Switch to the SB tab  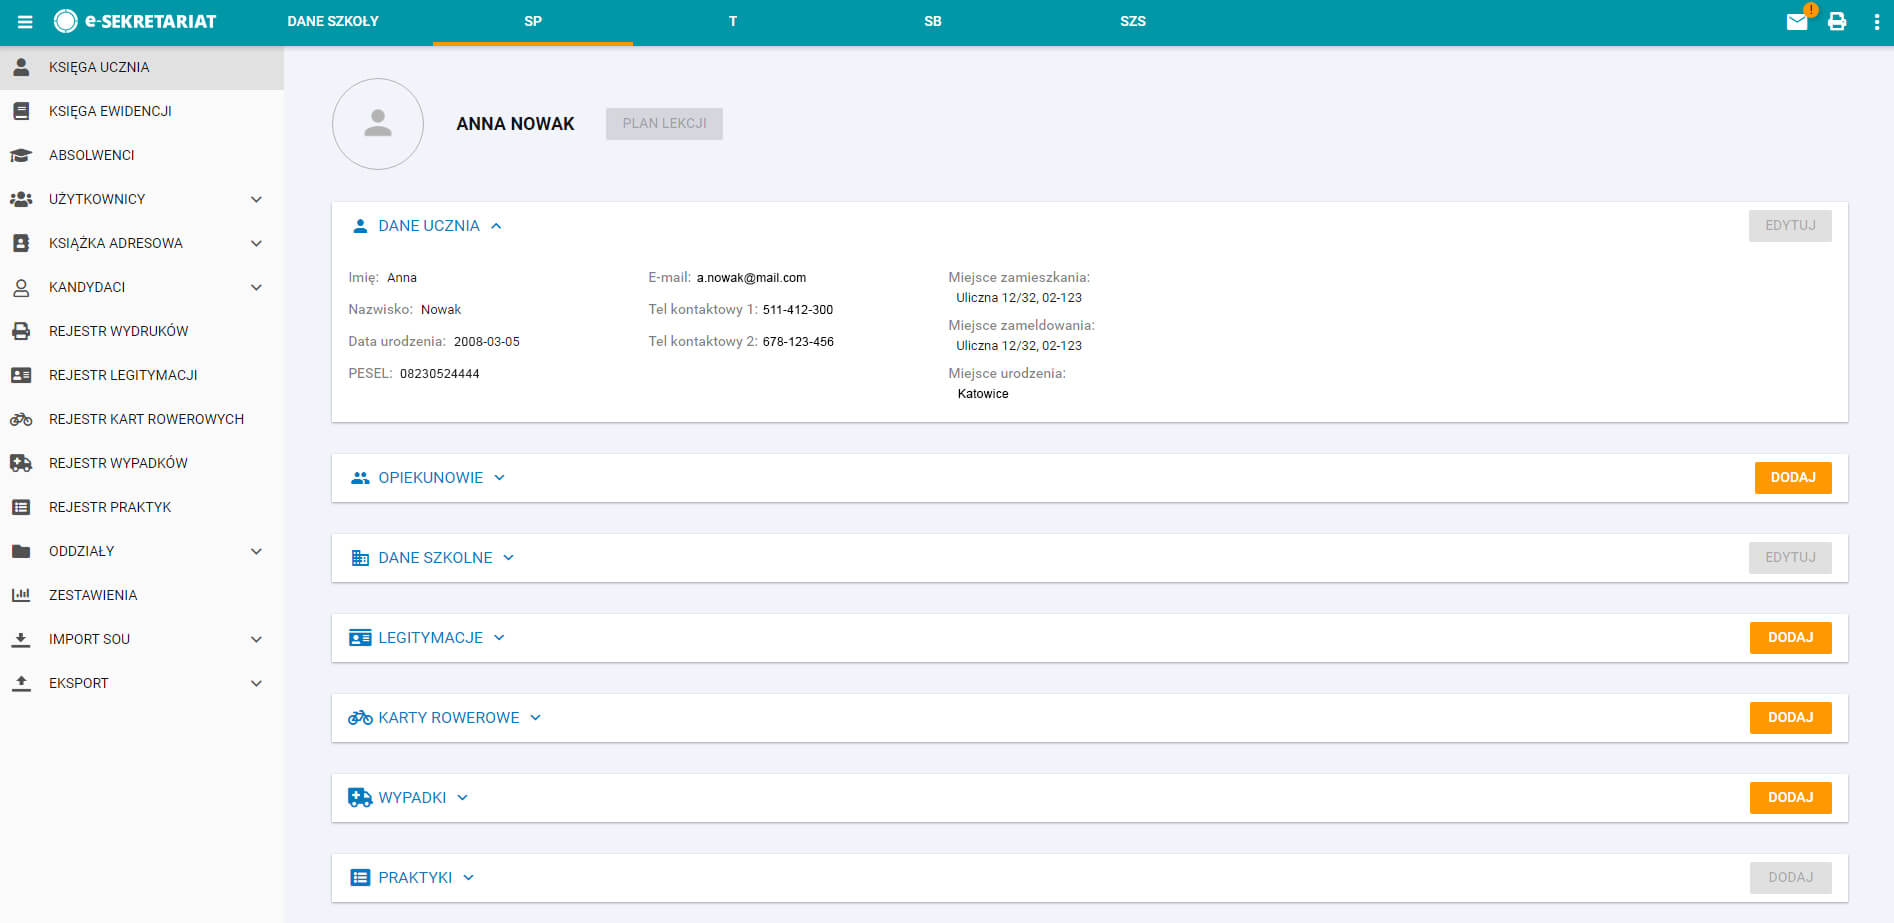point(933,21)
